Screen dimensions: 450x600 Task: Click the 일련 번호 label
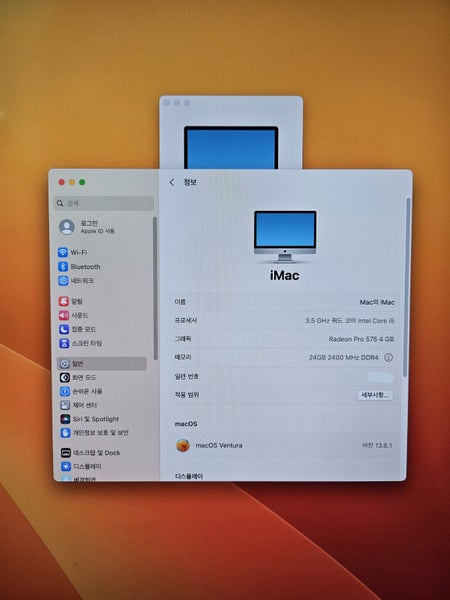[186, 377]
